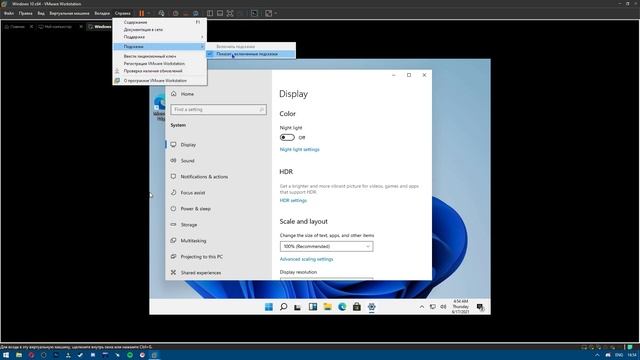The image size is (640, 360).
Task: Click the guest taskbar network icon
Action: click(x=433, y=307)
